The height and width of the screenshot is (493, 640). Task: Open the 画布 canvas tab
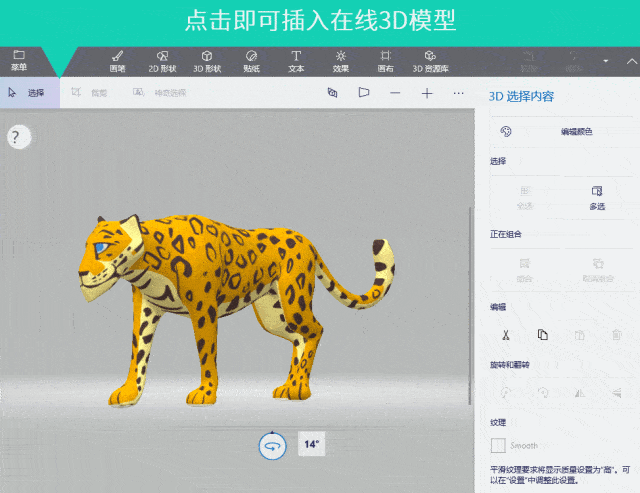coord(385,61)
